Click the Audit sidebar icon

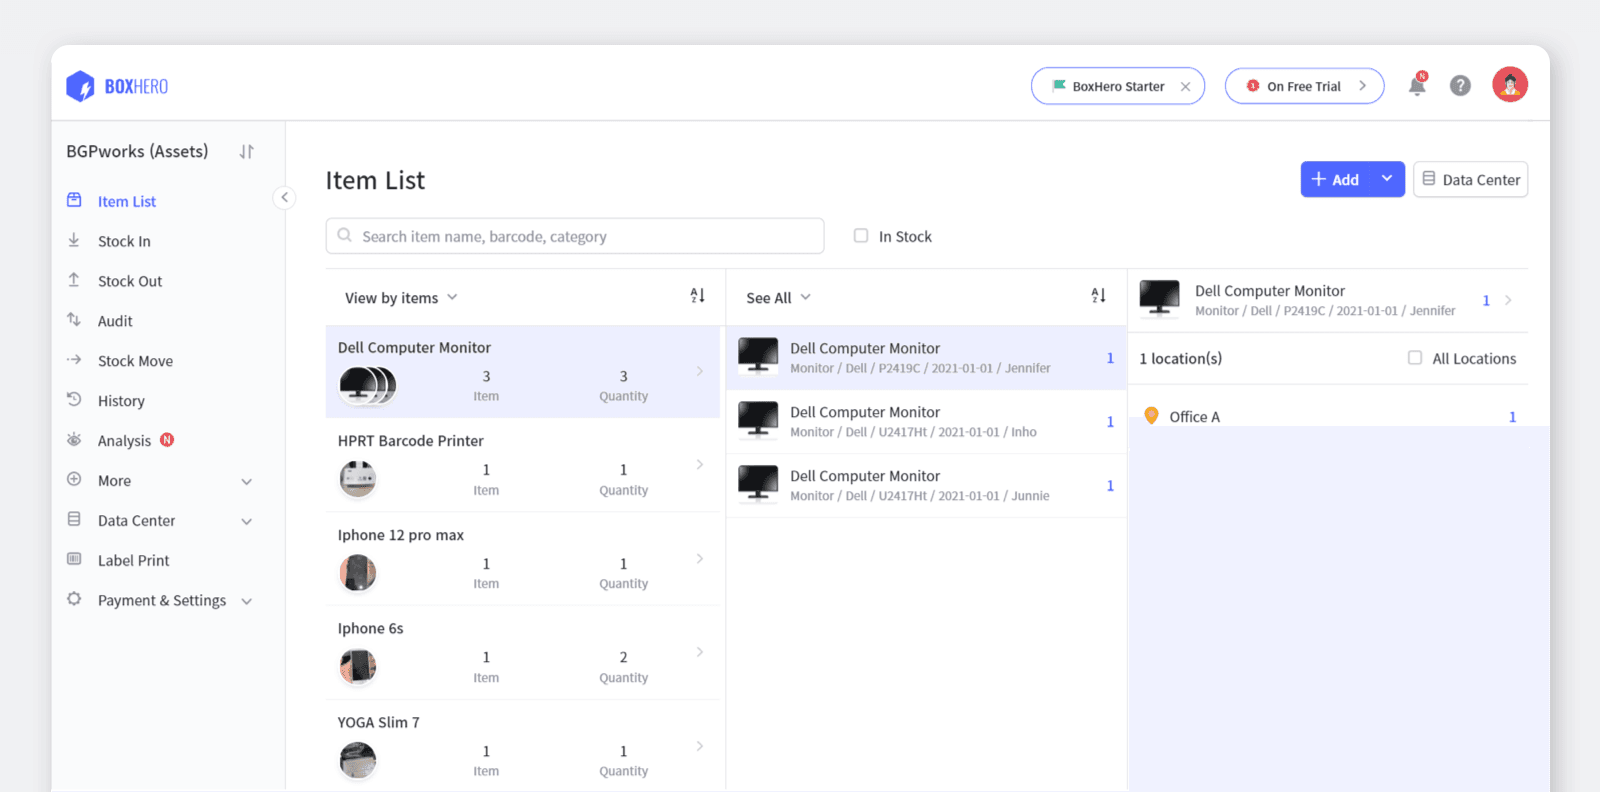pos(74,320)
